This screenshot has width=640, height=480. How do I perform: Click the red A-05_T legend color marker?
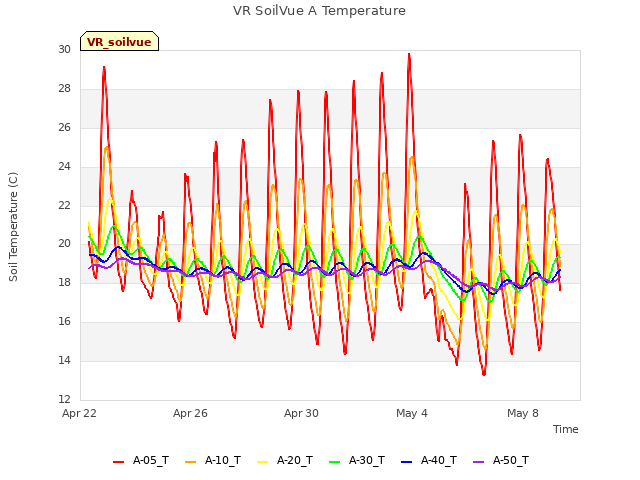coord(118,462)
